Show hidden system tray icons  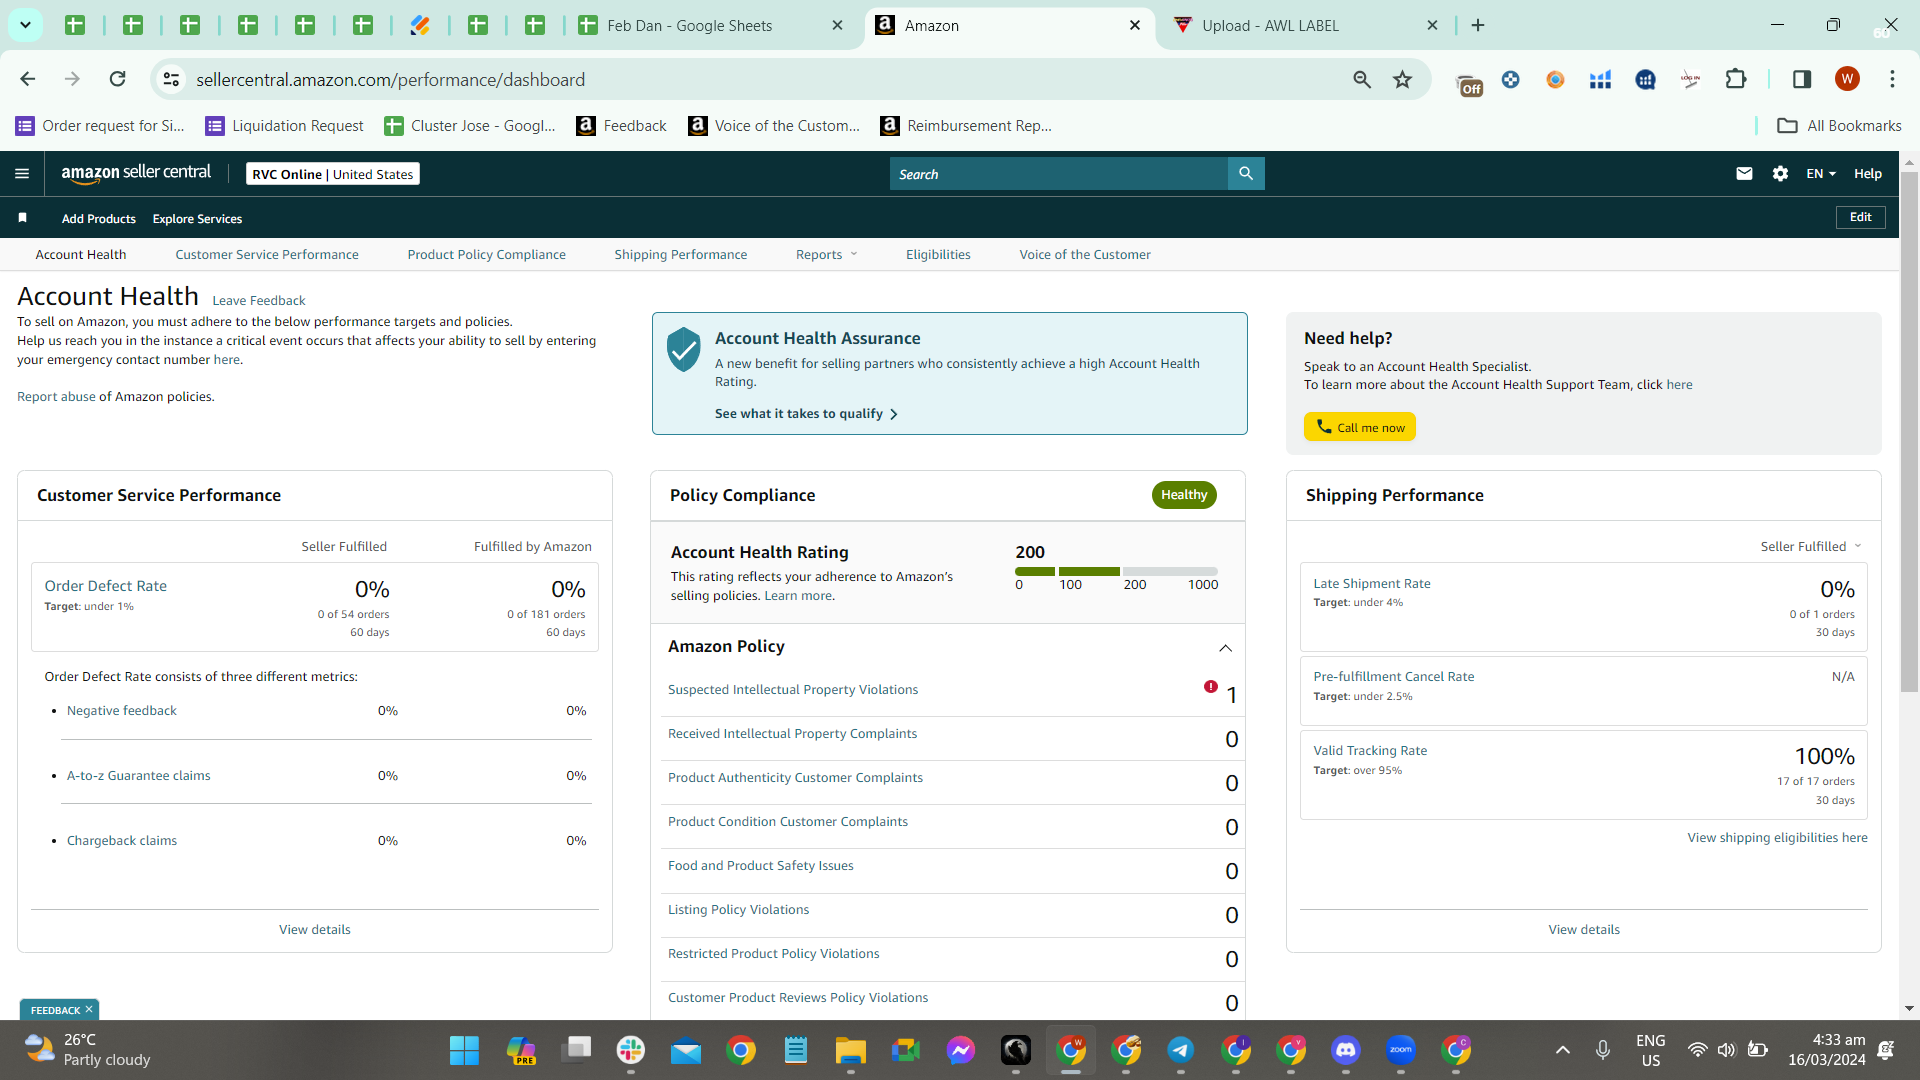(x=1563, y=1050)
